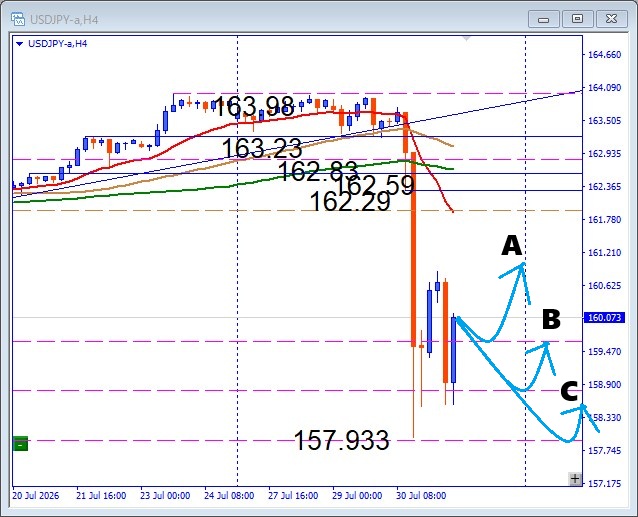Click the plus button at chart bottom-right
The height and width of the screenshot is (517, 638).
[575, 479]
